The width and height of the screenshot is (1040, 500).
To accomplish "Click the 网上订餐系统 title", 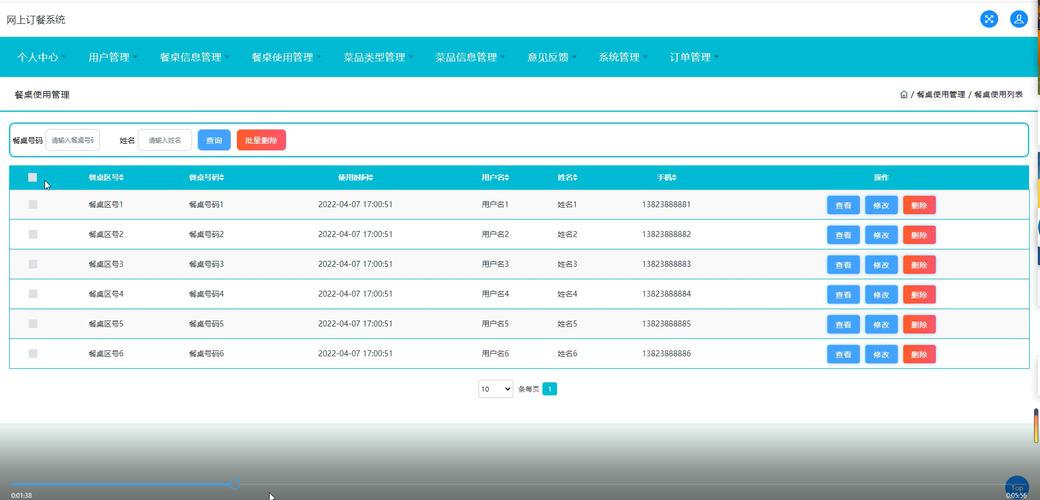I will [36, 20].
